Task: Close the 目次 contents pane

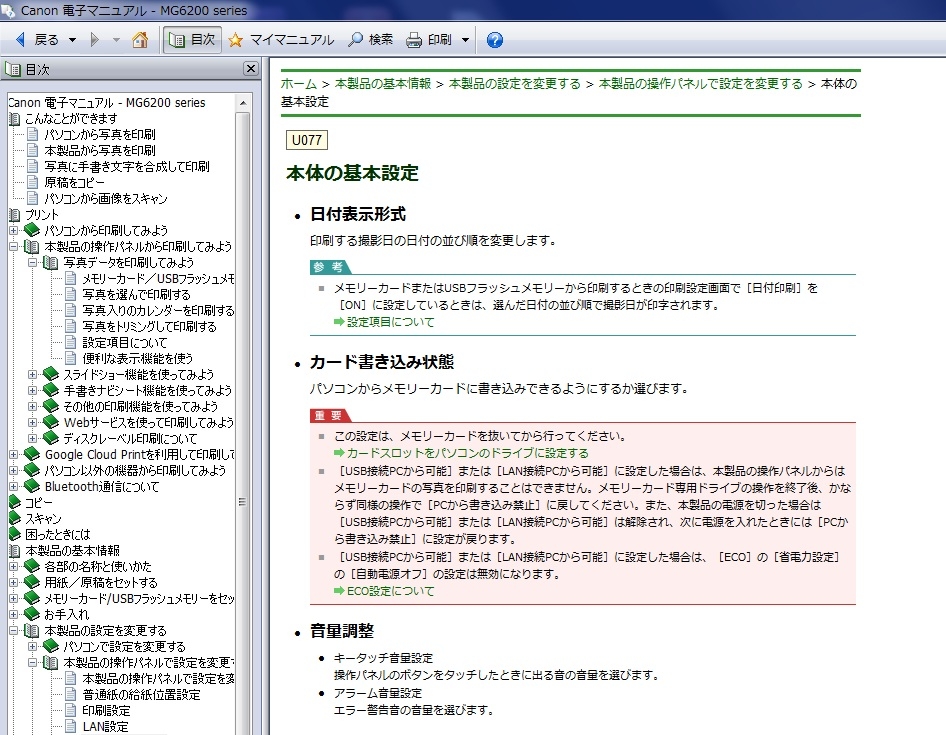Action: pyautogui.click(x=252, y=69)
